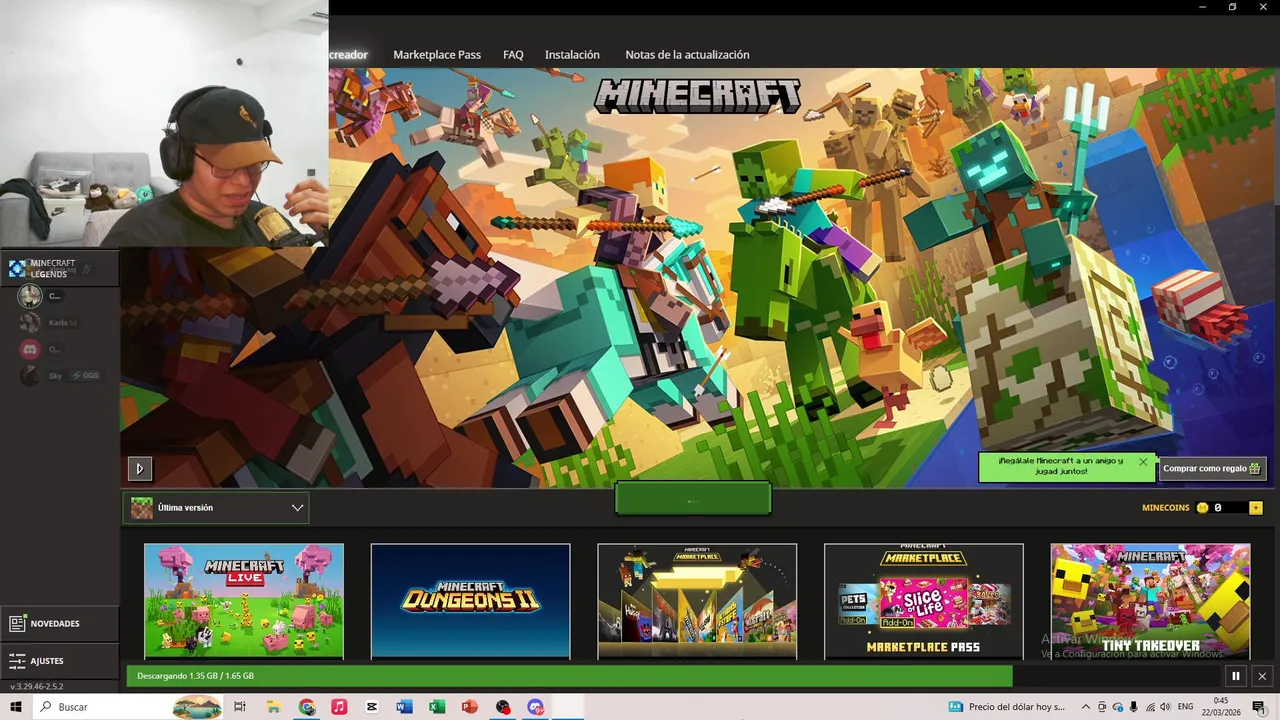Switch the ENG input language
This screenshot has width=1280, height=720.
tap(1186, 707)
